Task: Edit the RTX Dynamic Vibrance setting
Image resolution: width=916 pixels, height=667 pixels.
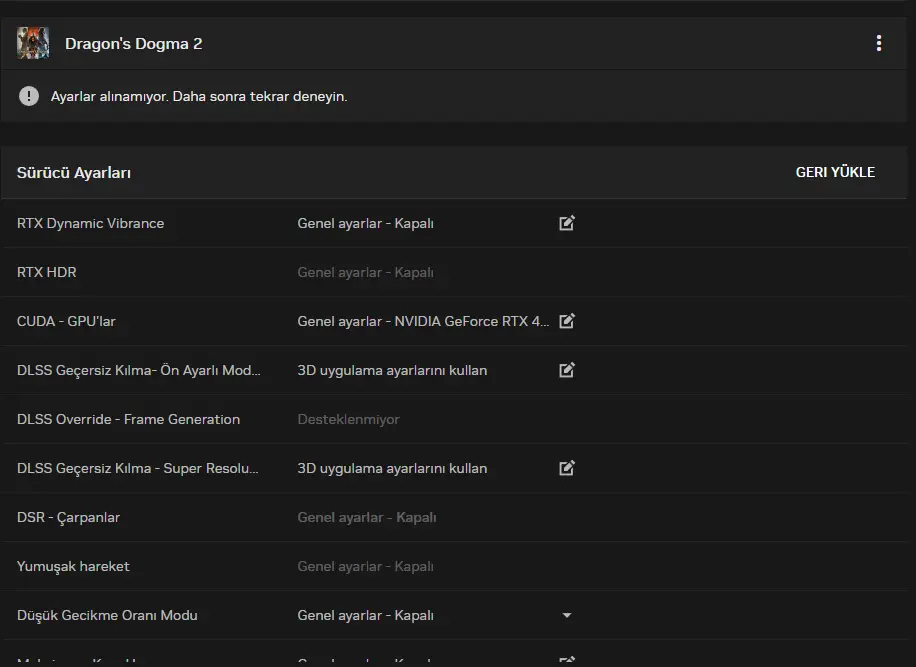Action: point(567,223)
